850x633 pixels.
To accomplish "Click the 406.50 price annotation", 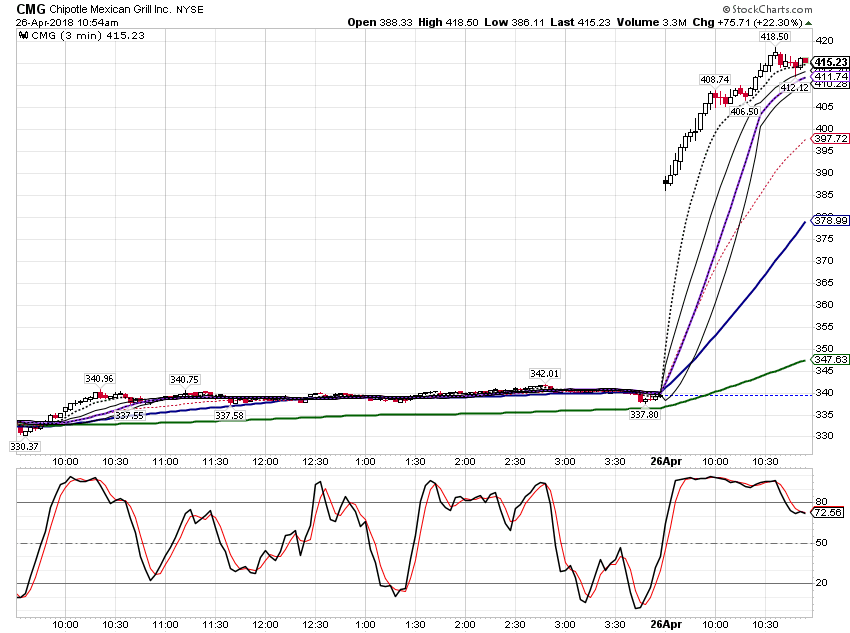I will tap(744, 112).
